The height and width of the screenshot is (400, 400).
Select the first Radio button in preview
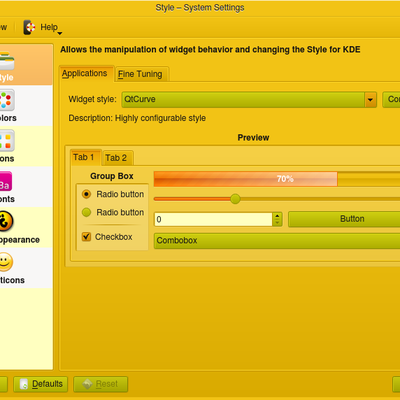[86, 194]
